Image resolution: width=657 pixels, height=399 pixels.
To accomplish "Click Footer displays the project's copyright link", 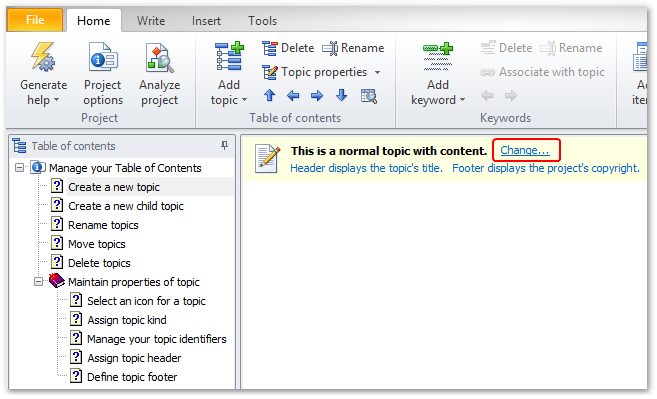I will (x=546, y=168).
